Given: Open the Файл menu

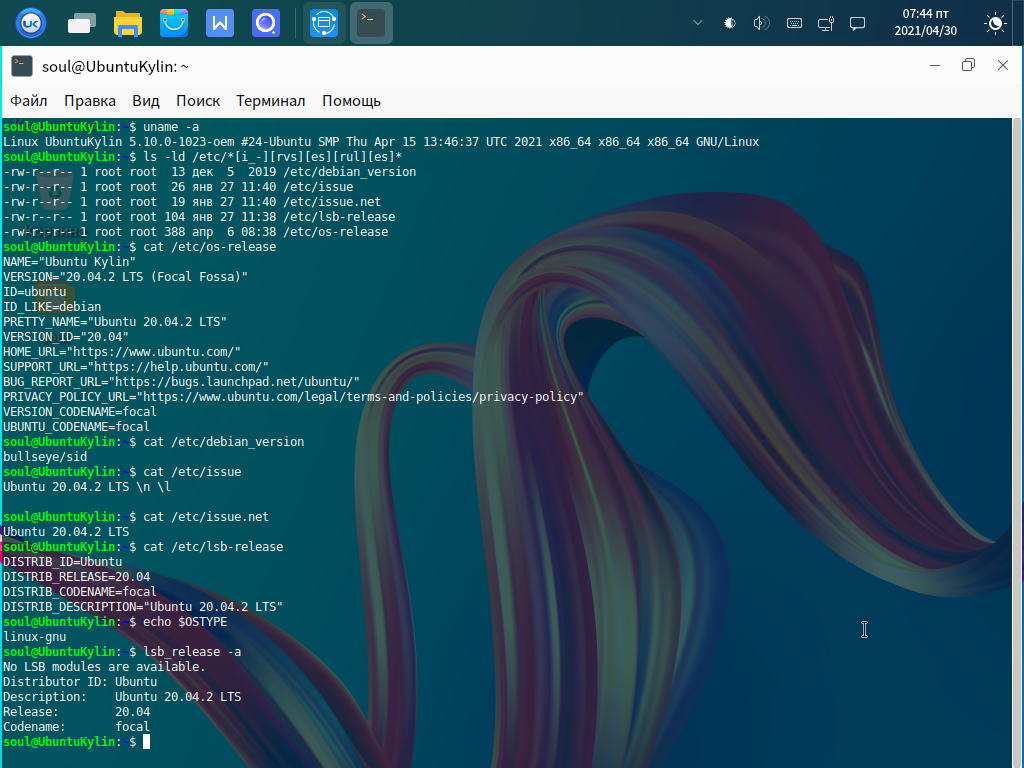Looking at the screenshot, I should [29, 101].
